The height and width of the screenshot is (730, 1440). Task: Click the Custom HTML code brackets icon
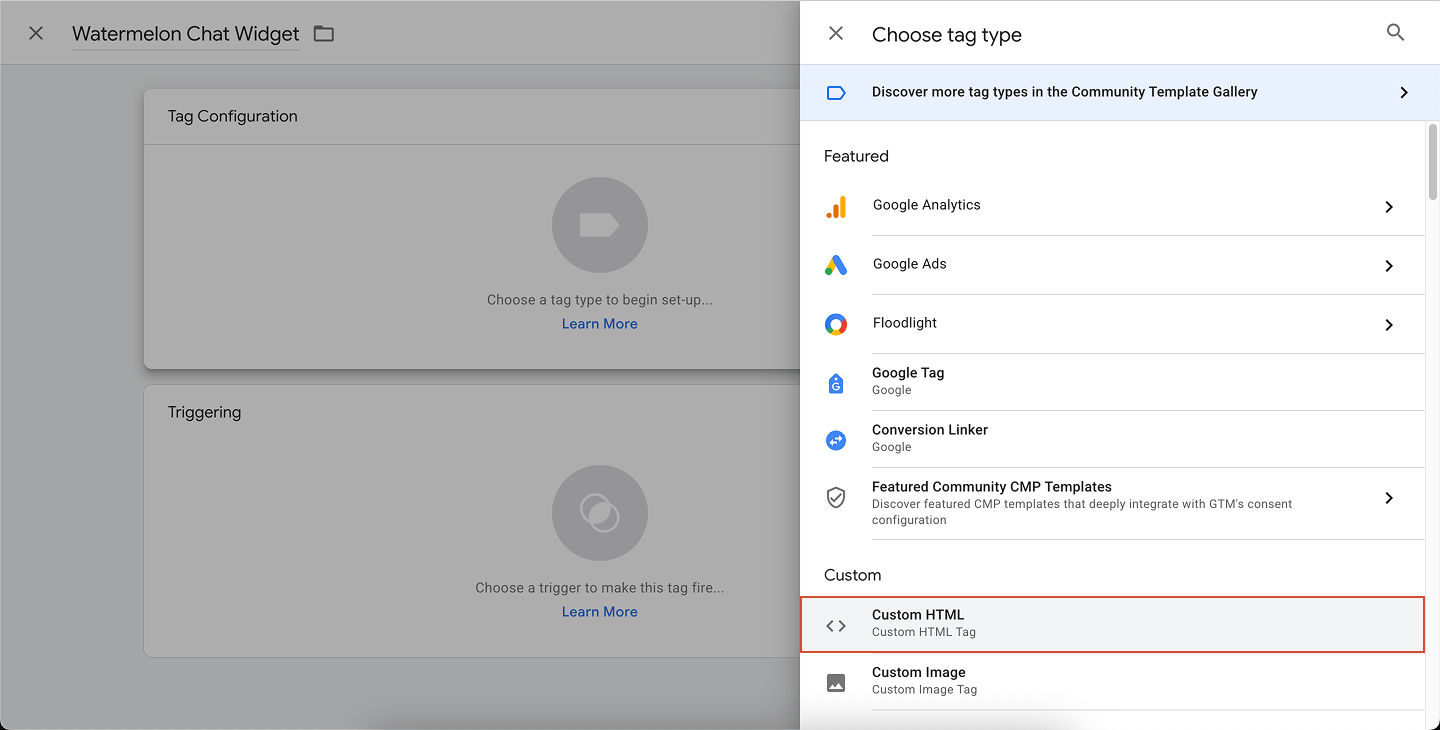tap(836, 626)
